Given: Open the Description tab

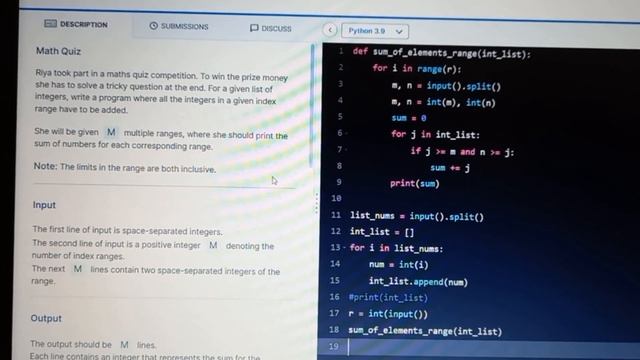Looking at the screenshot, I should [76, 24].
